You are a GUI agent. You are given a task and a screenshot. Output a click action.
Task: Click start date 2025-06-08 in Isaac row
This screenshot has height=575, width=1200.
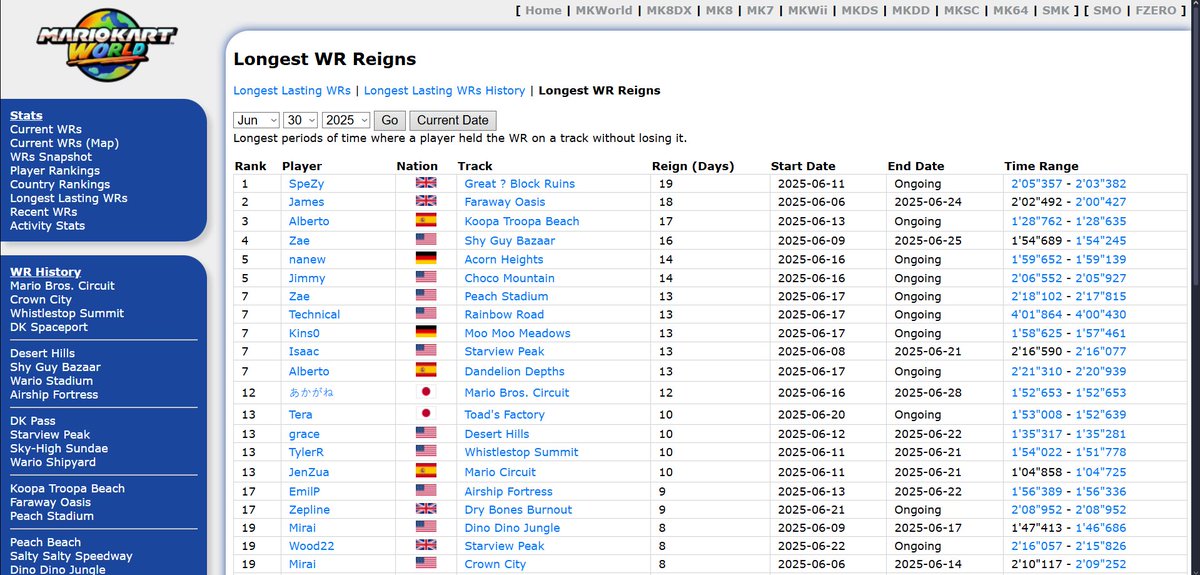(x=811, y=352)
